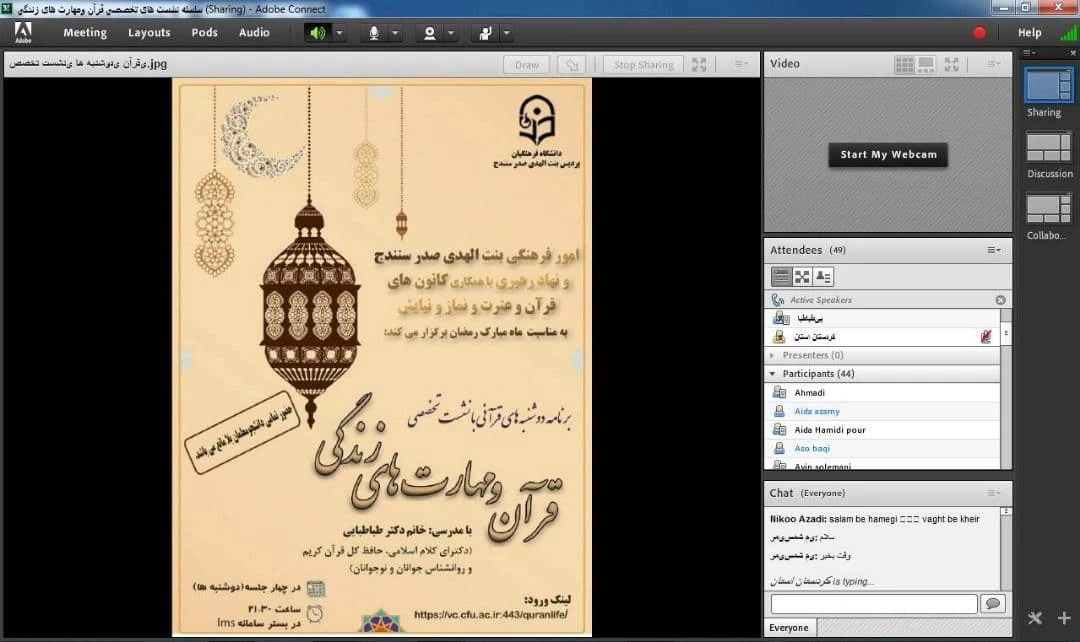Screen dimensions: 1080x642
Task: Click the send chat message bubble icon
Action: pyautogui.click(x=992, y=603)
